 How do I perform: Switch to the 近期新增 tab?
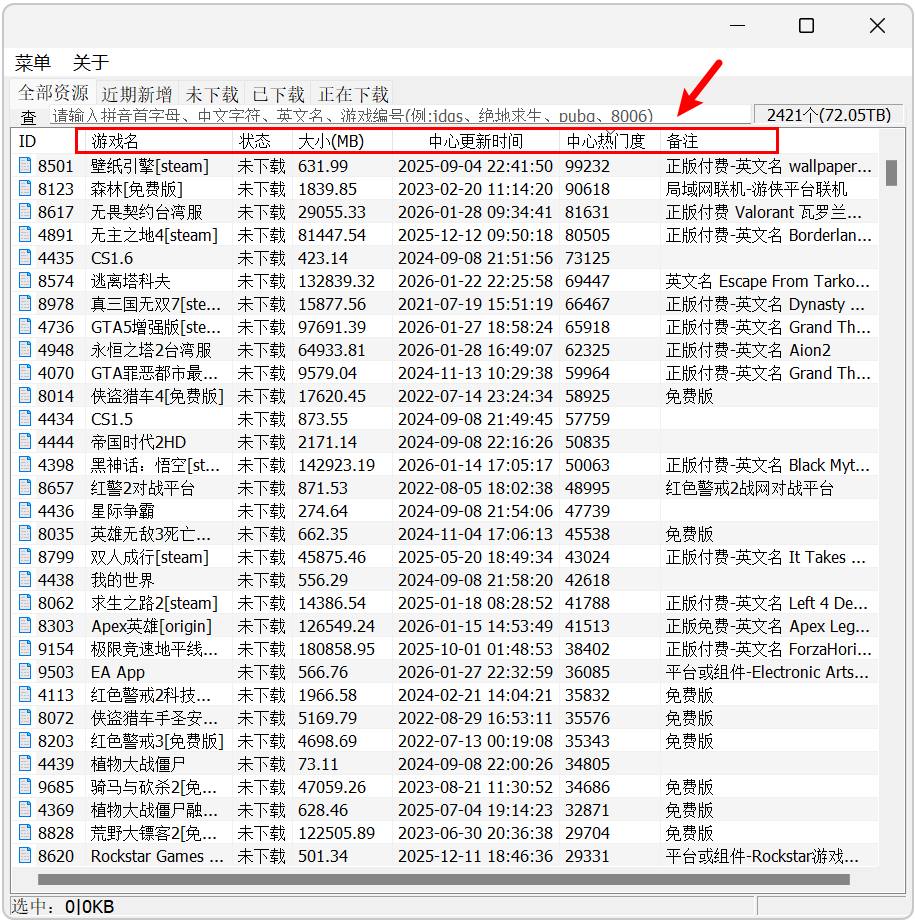[x=137, y=95]
